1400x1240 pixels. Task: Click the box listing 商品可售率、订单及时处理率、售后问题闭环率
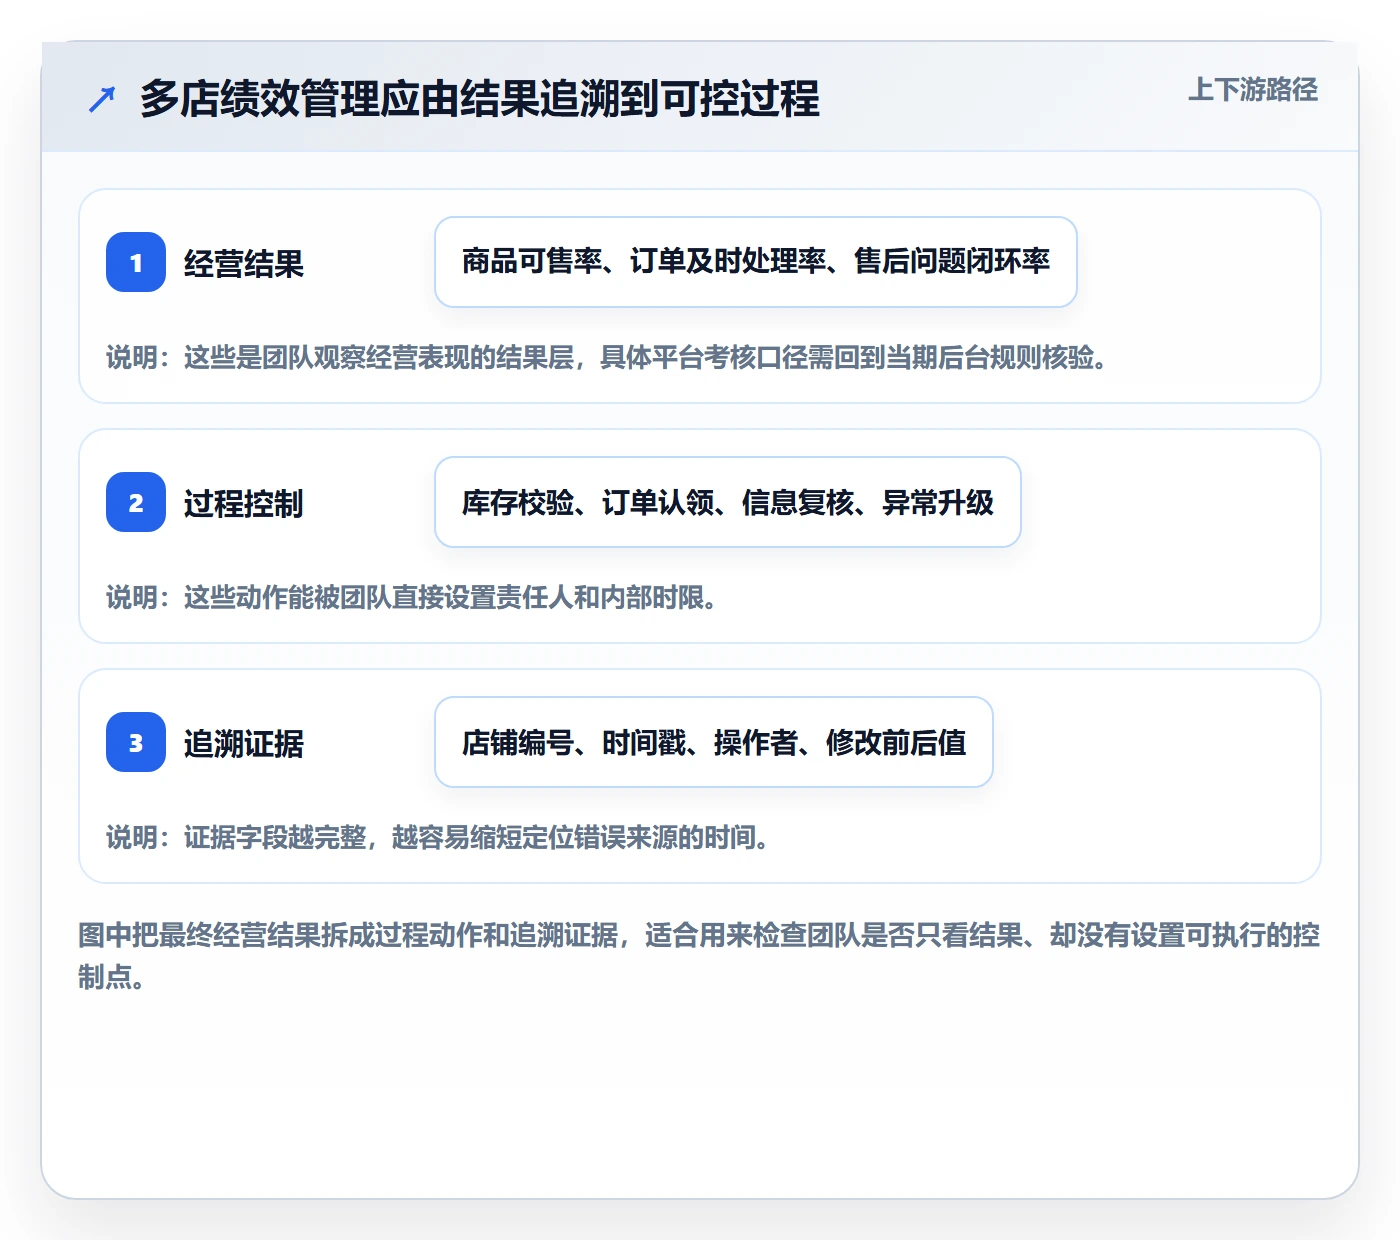[x=756, y=262]
